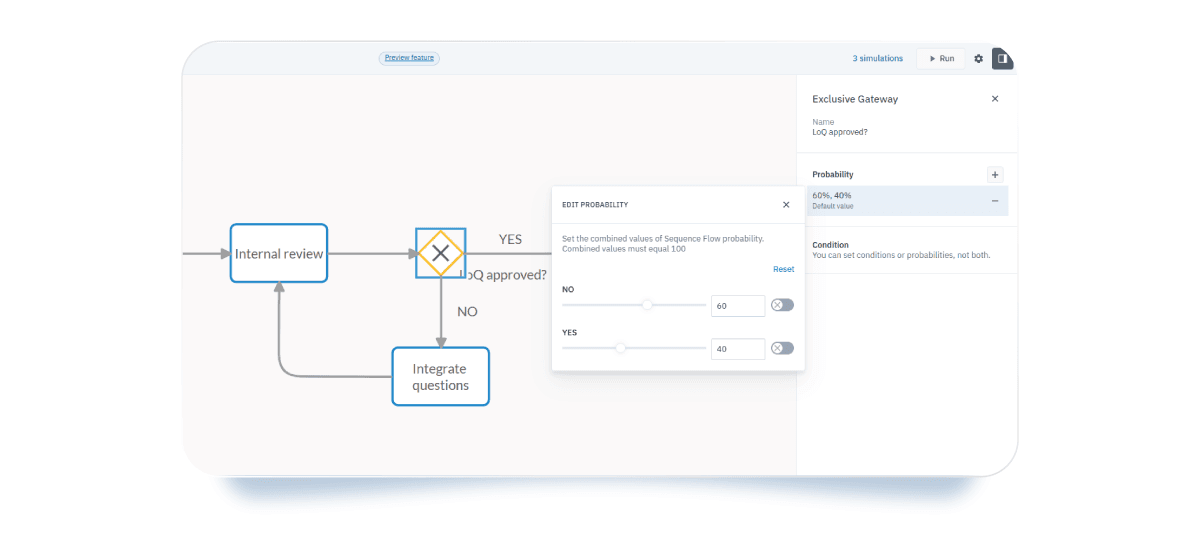Click the settings gear icon in top bar
The image size is (1200, 539).
coord(978,59)
